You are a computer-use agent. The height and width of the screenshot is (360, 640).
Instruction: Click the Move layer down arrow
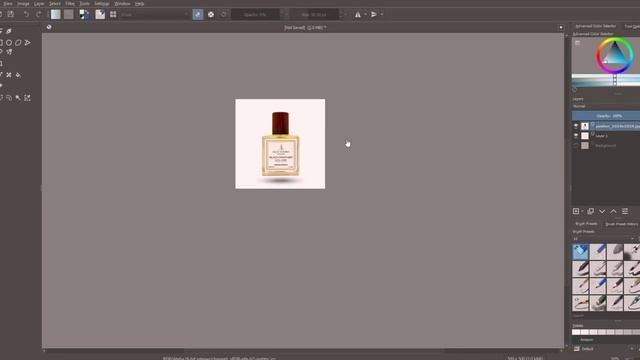[602, 211]
